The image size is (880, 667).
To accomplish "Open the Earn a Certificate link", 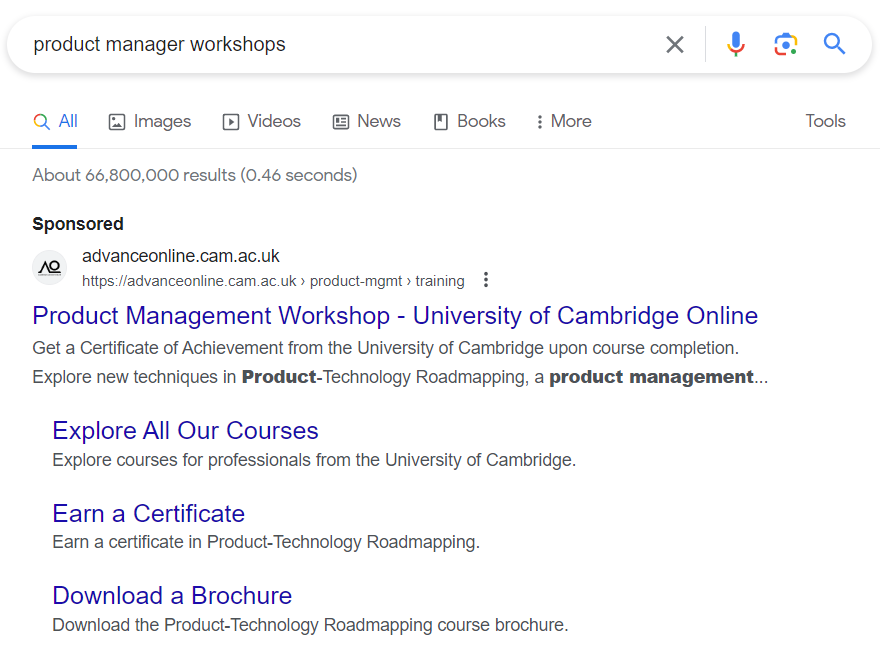I will coord(149,513).
